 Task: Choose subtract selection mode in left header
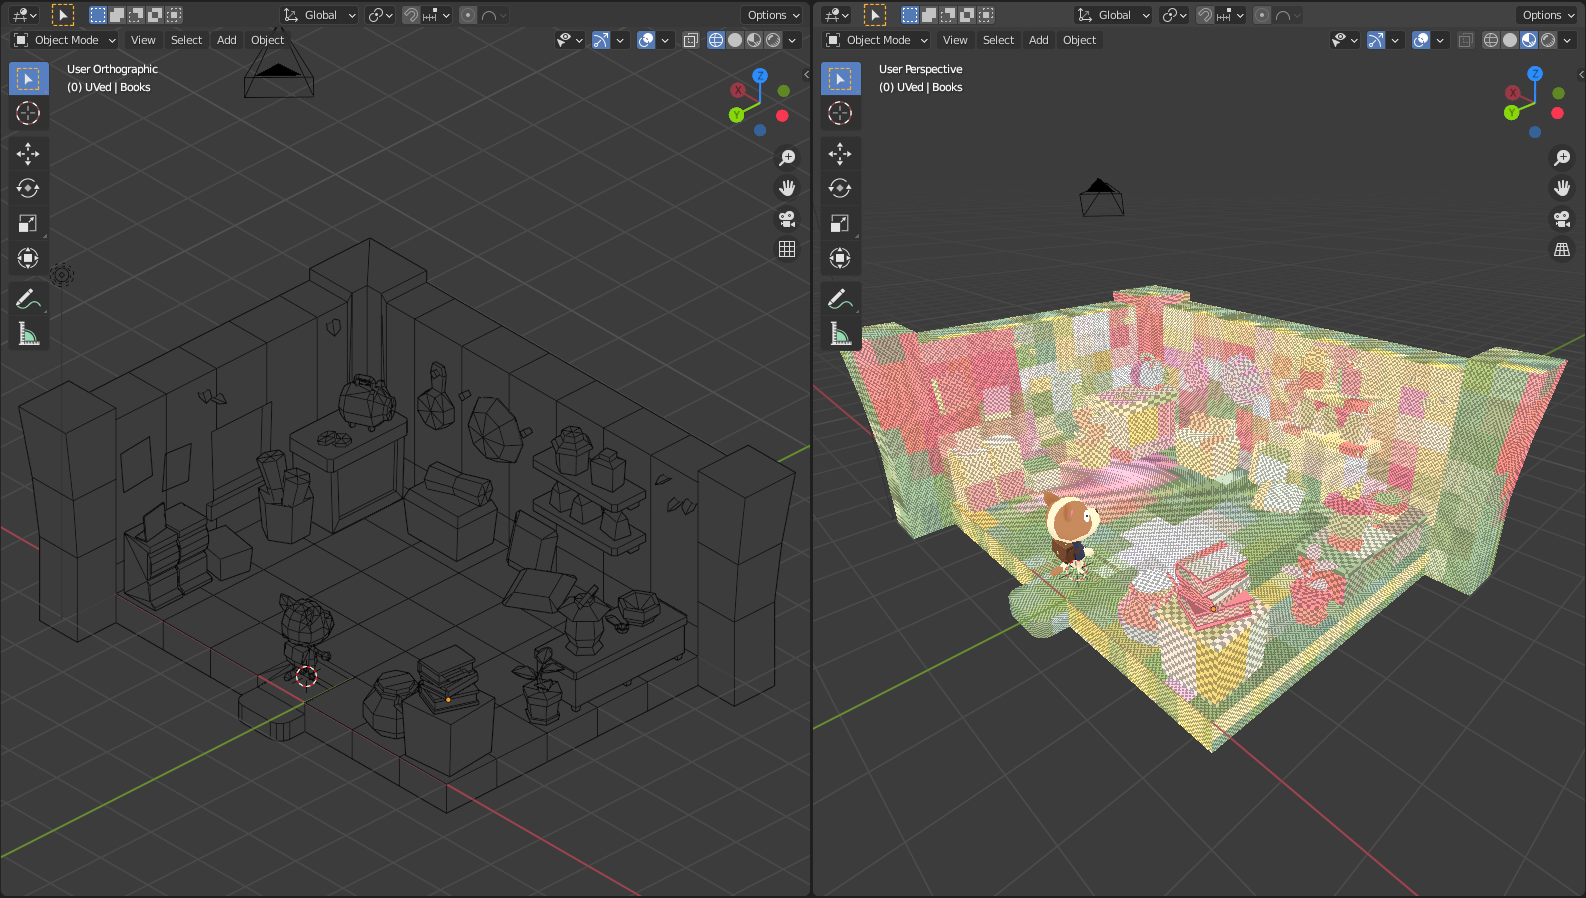[x=136, y=15]
